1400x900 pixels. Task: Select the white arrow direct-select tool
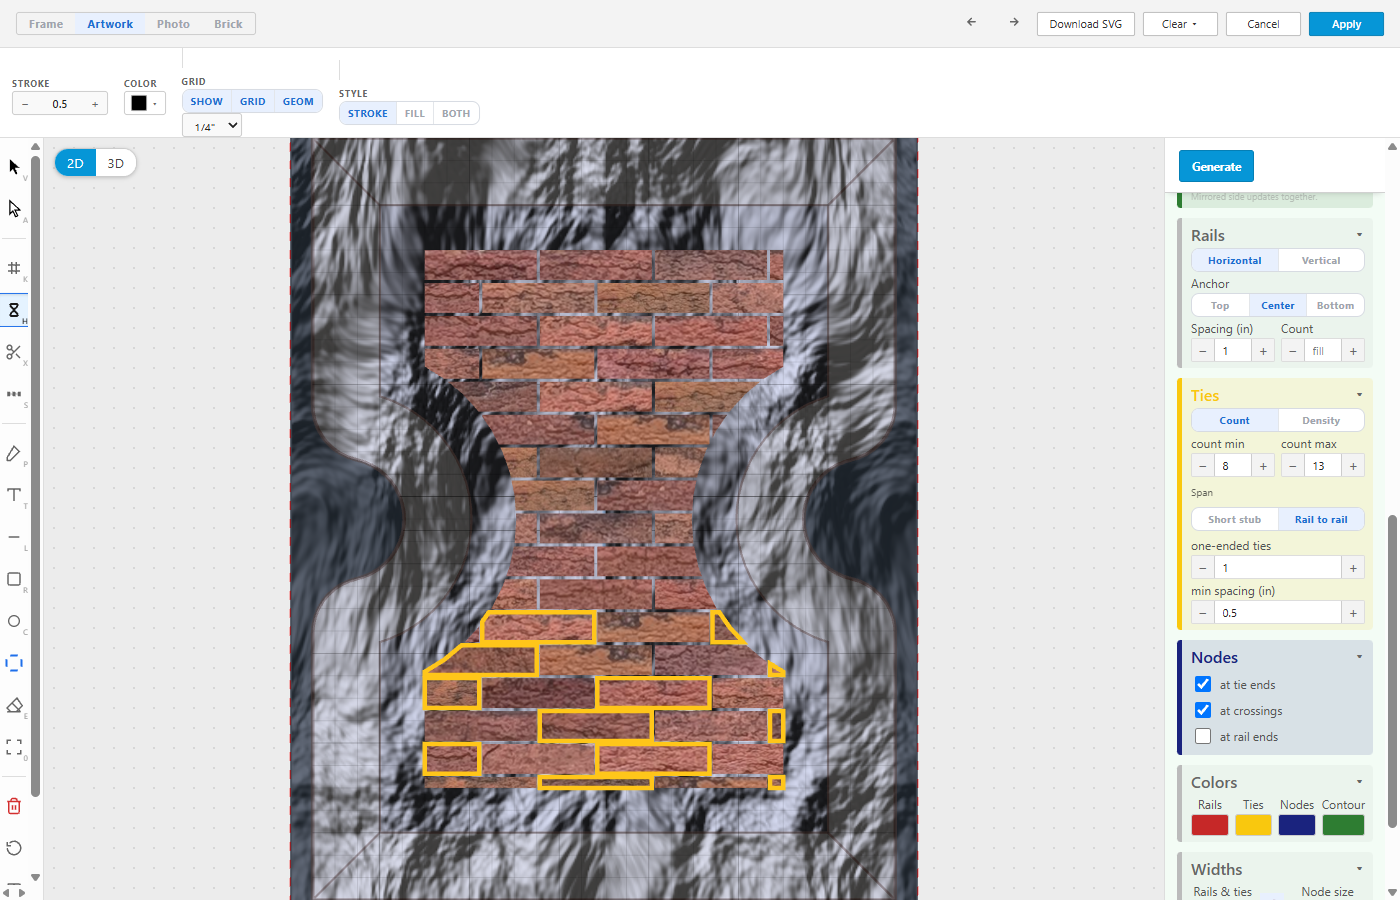pos(14,208)
